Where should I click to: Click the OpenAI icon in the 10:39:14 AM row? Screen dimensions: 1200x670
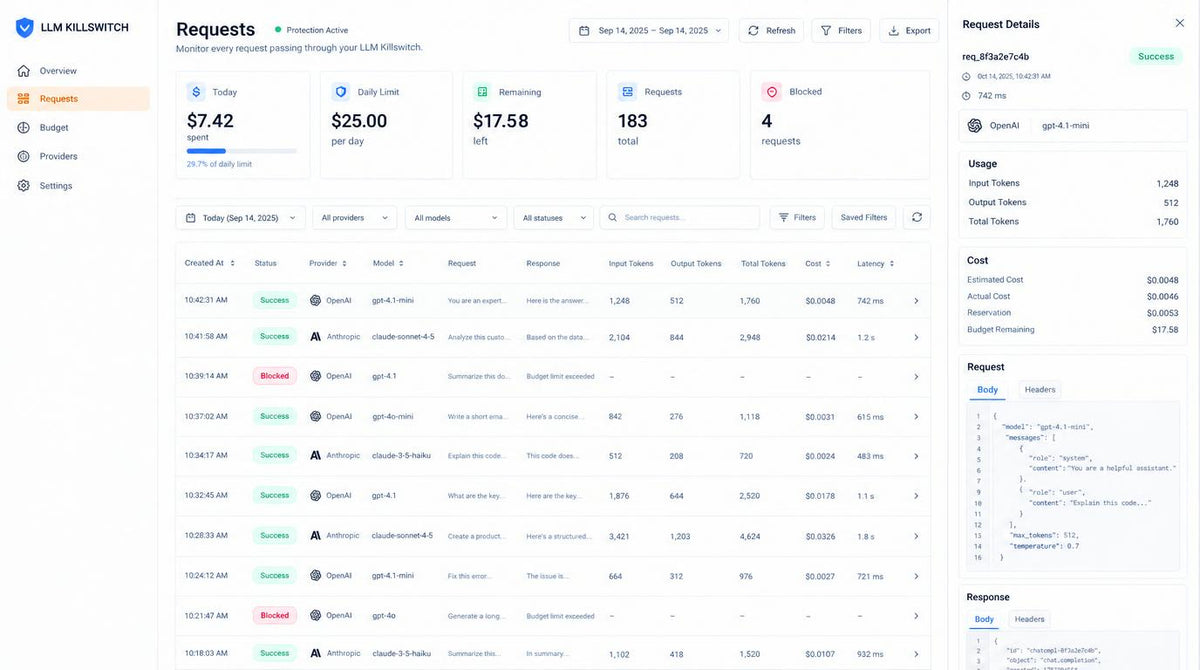[315, 376]
